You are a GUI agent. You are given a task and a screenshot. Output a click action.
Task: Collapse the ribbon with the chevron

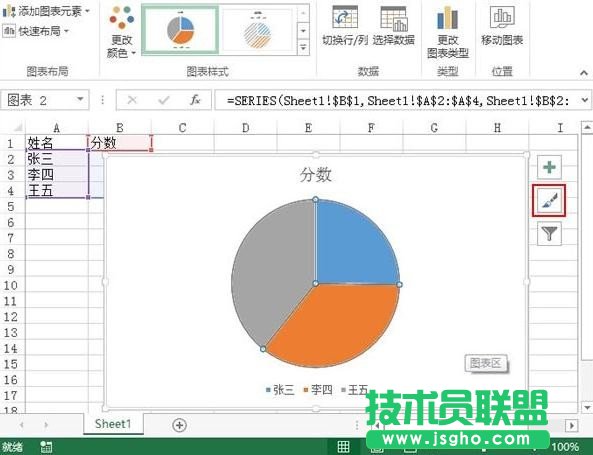pyautogui.click(x=584, y=72)
